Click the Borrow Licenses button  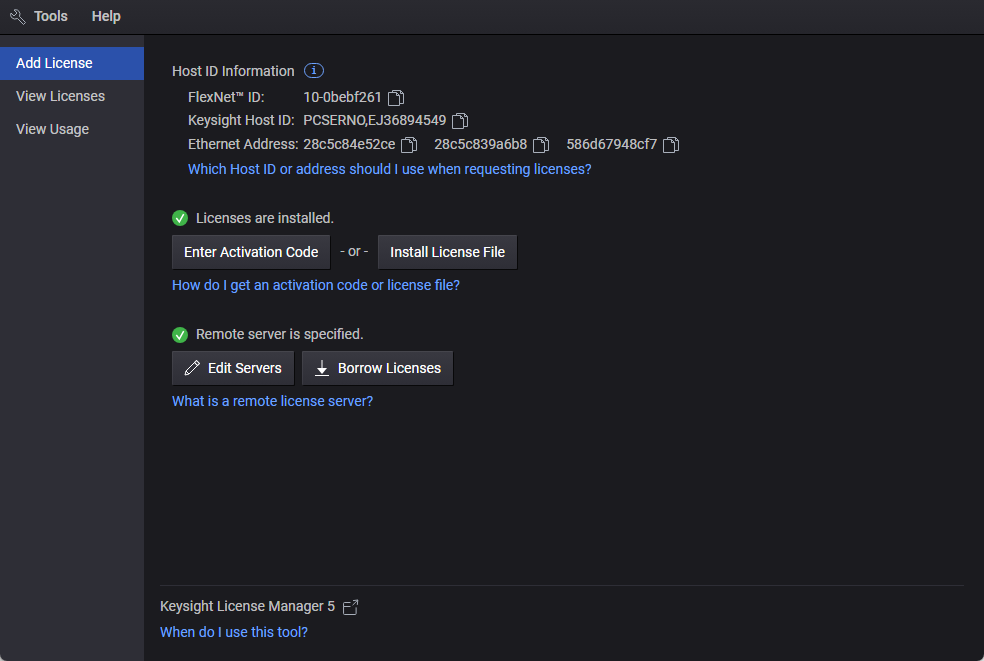[377, 368]
